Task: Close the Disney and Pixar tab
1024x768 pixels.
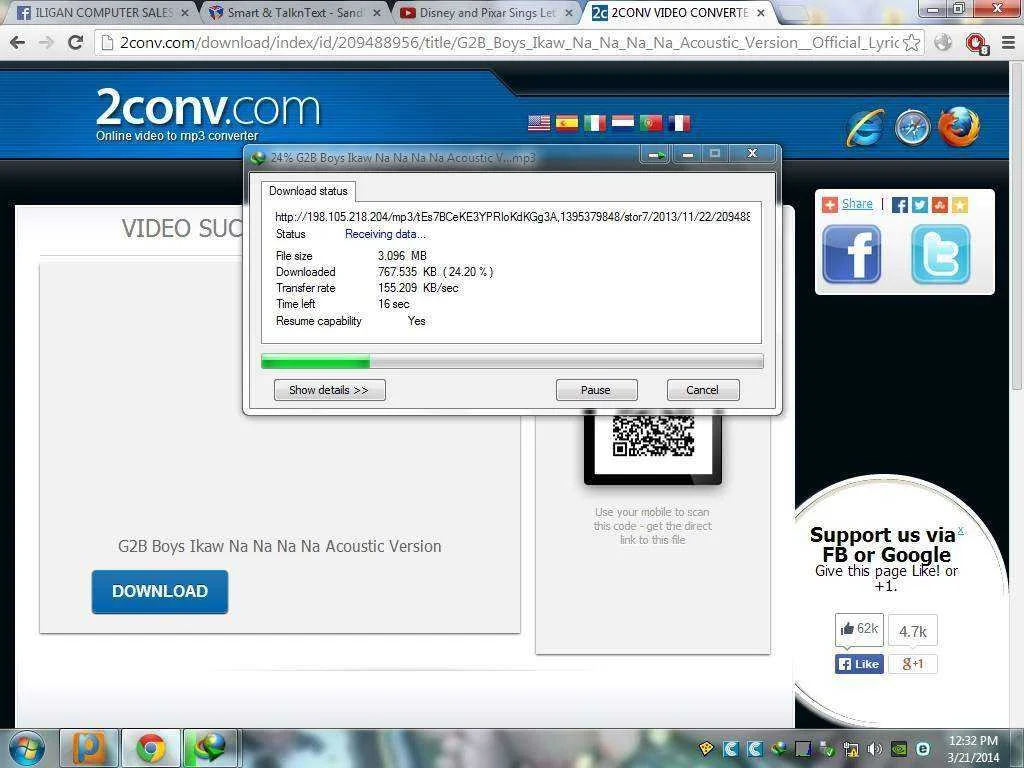Action: click(569, 12)
